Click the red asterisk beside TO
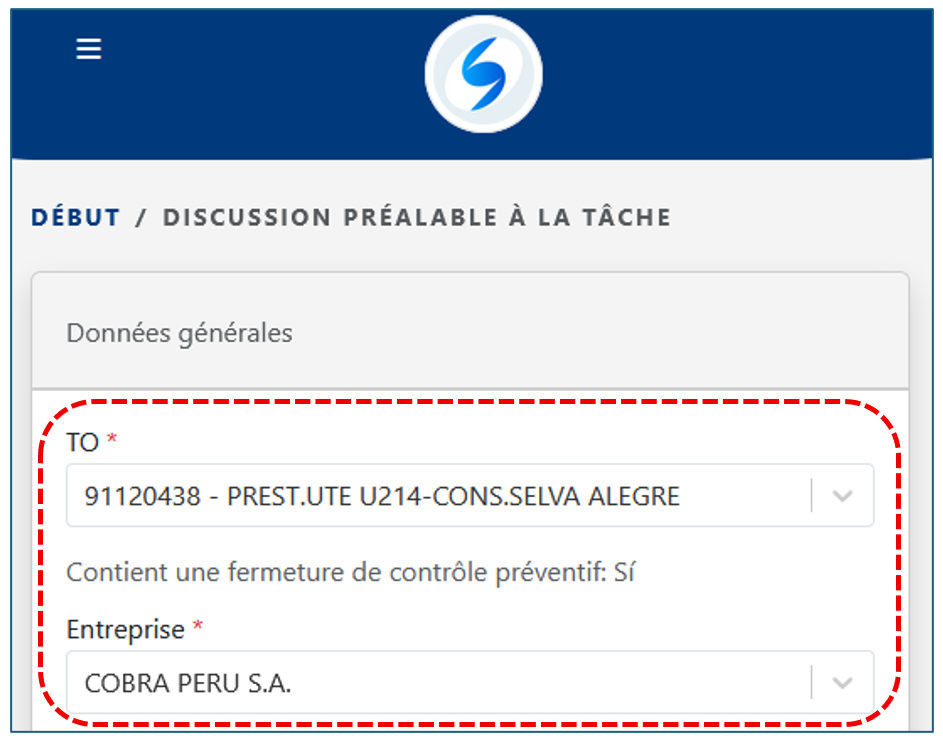This screenshot has height=740, width=943. tap(111, 441)
